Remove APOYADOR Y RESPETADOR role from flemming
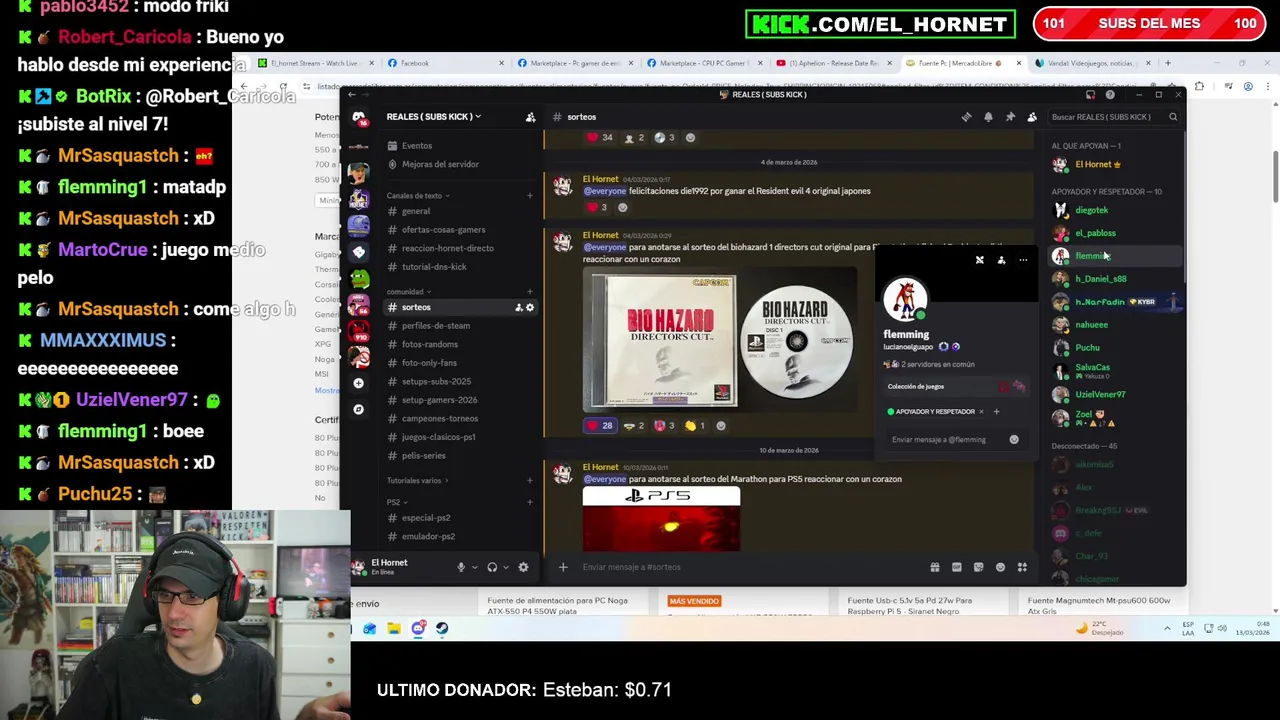 pyautogui.click(x=981, y=411)
